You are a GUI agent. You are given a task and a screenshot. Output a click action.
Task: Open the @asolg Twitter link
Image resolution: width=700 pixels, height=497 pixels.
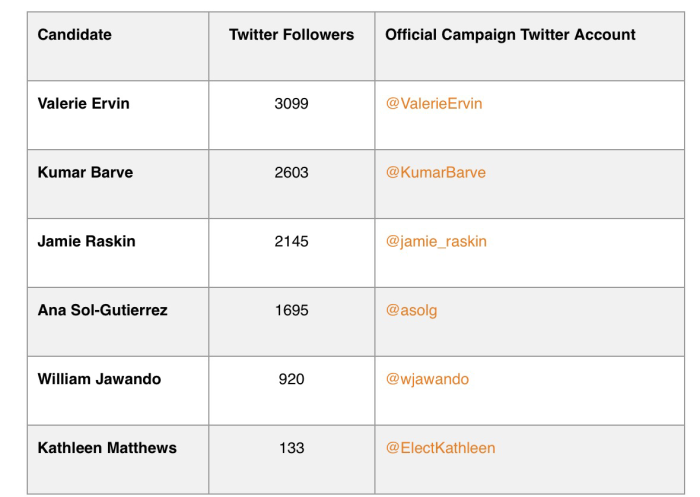click(x=411, y=310)
